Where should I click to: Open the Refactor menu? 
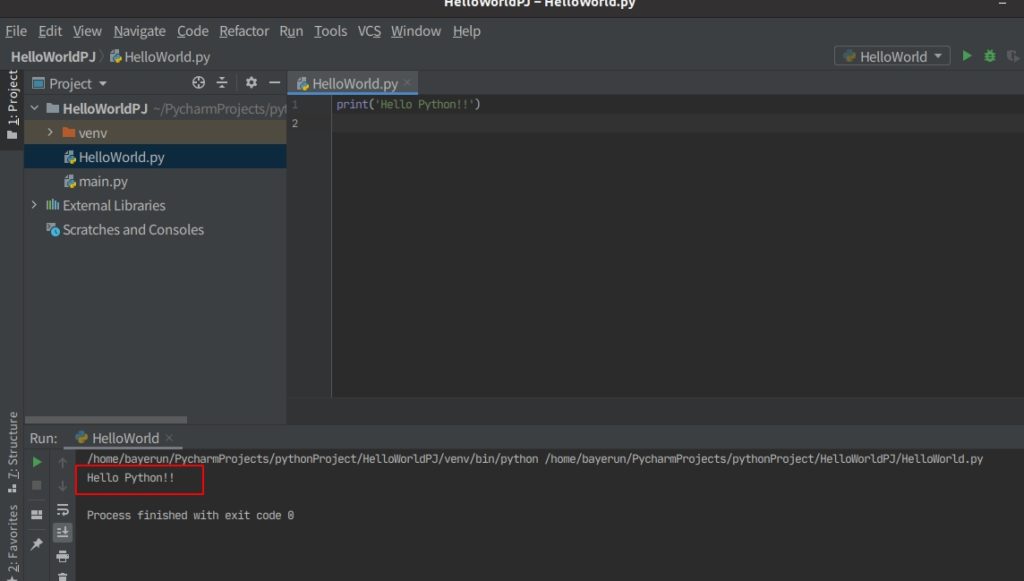click(244, 31)
